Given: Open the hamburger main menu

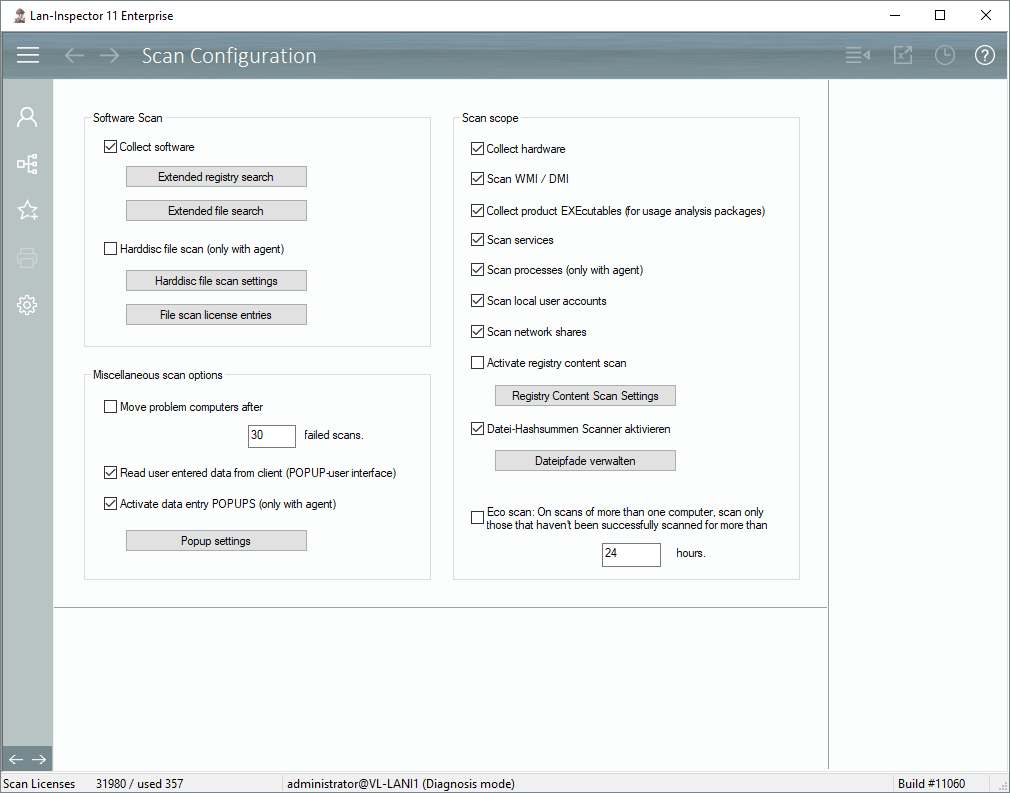Looking at the screenshot, I should tap(28, 56).
